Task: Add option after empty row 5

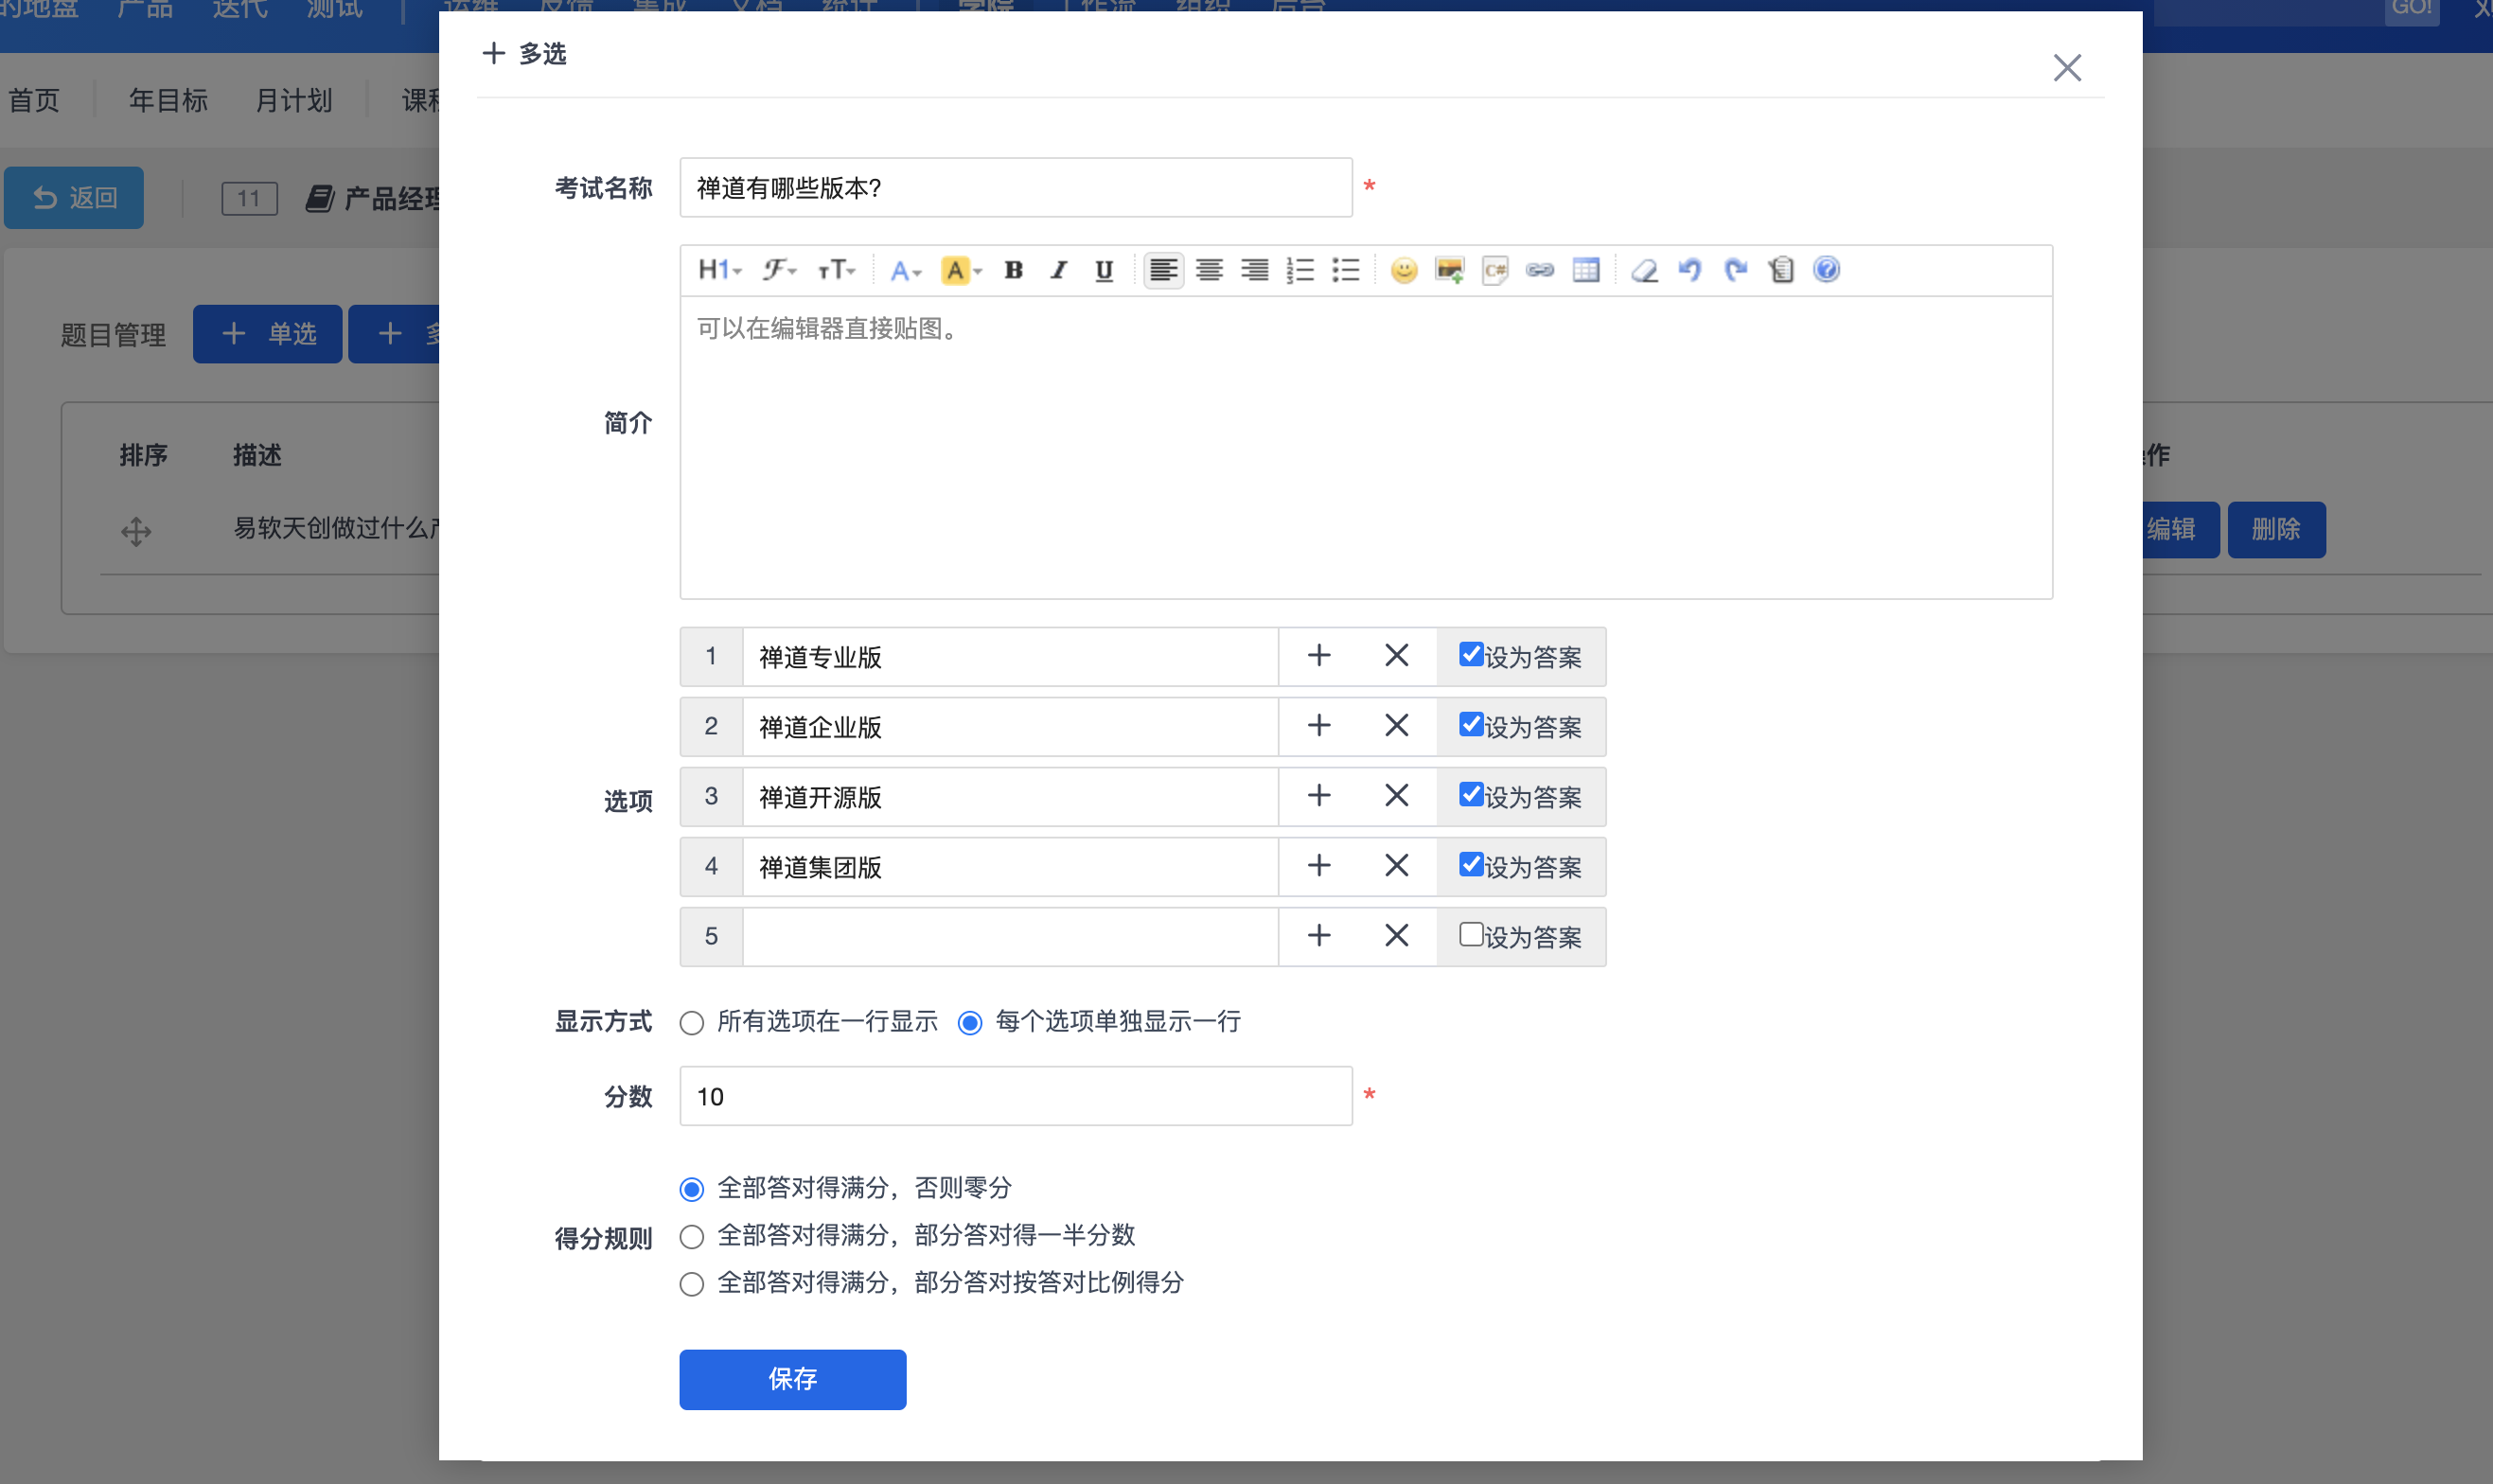Action: (x=1319, y=936)
